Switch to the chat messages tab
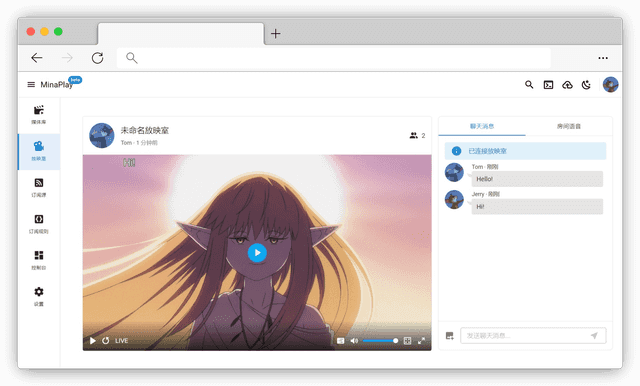The image size is (640, 386). click(x=482, y=126)
